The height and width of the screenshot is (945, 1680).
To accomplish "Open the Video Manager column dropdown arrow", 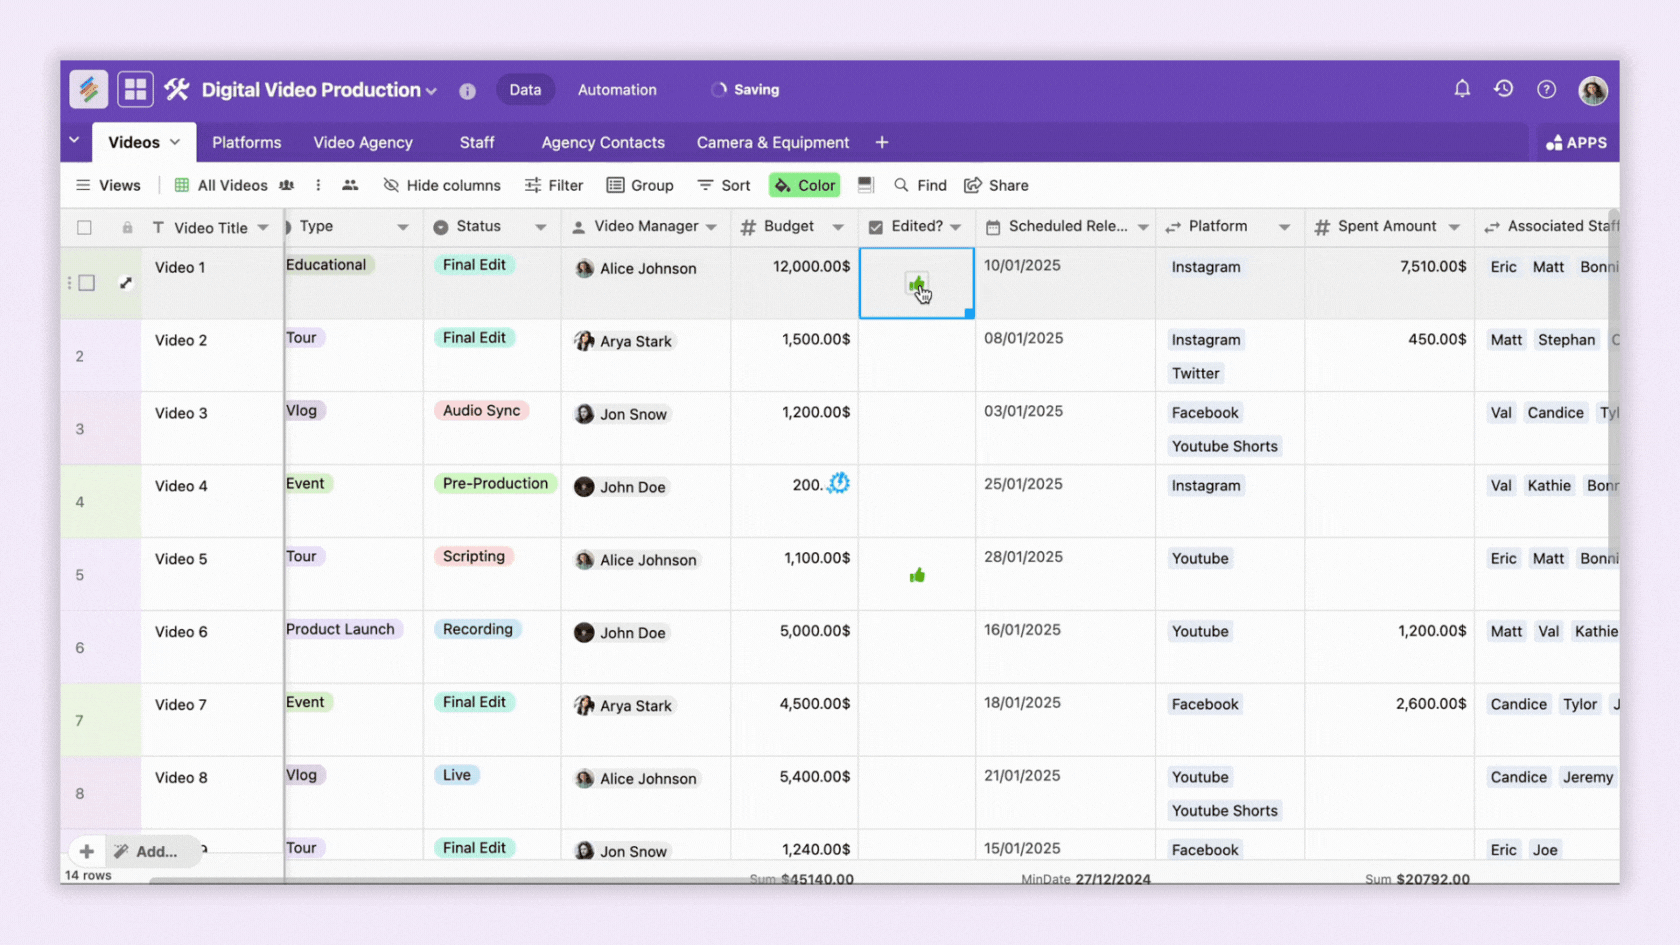I will pos(711,227).
